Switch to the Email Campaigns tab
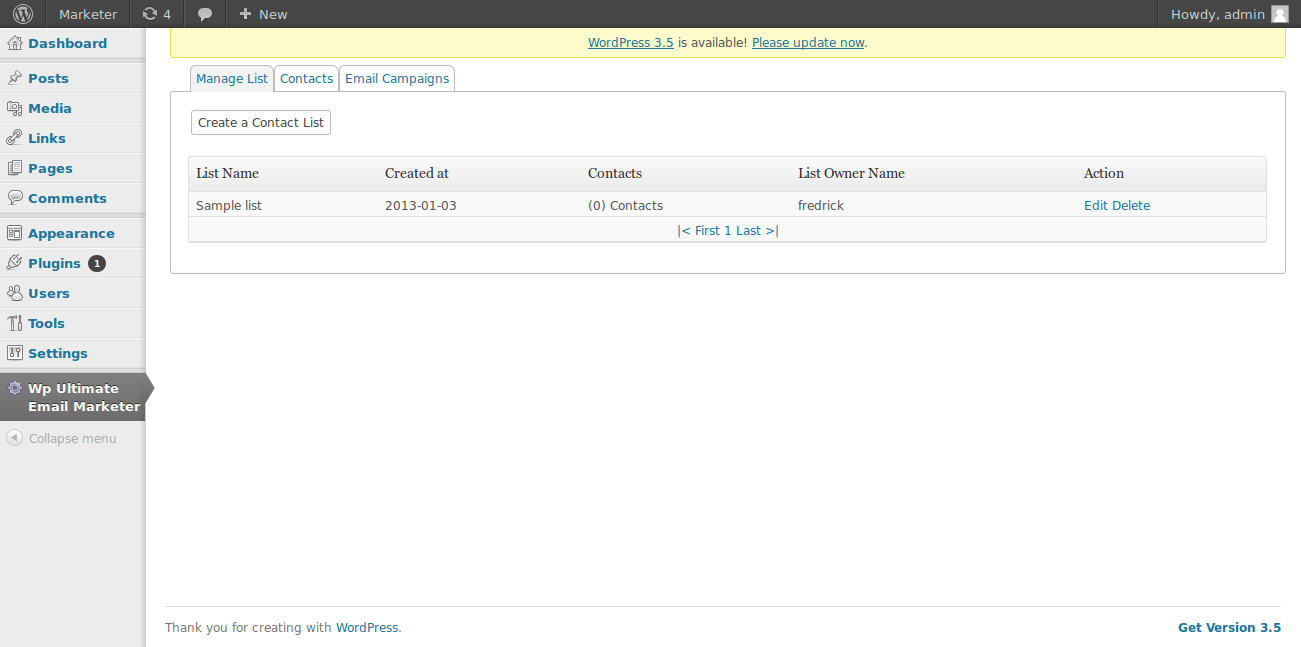Image resolution: width=1301 pixels, height=647 pixels. click(x=397, y=78)
